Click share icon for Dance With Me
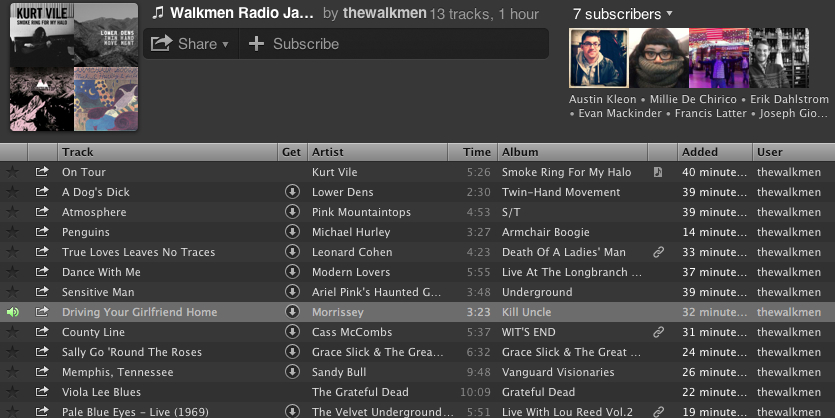 [42, 272]
